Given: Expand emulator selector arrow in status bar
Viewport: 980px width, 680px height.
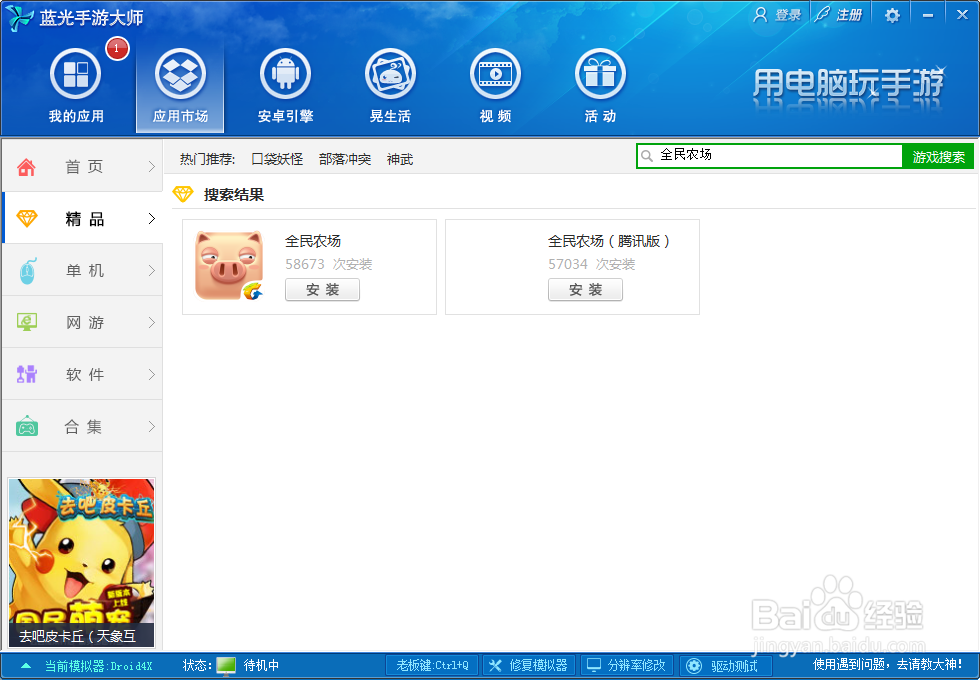Looking at the screenshot, I should point(26,666).
